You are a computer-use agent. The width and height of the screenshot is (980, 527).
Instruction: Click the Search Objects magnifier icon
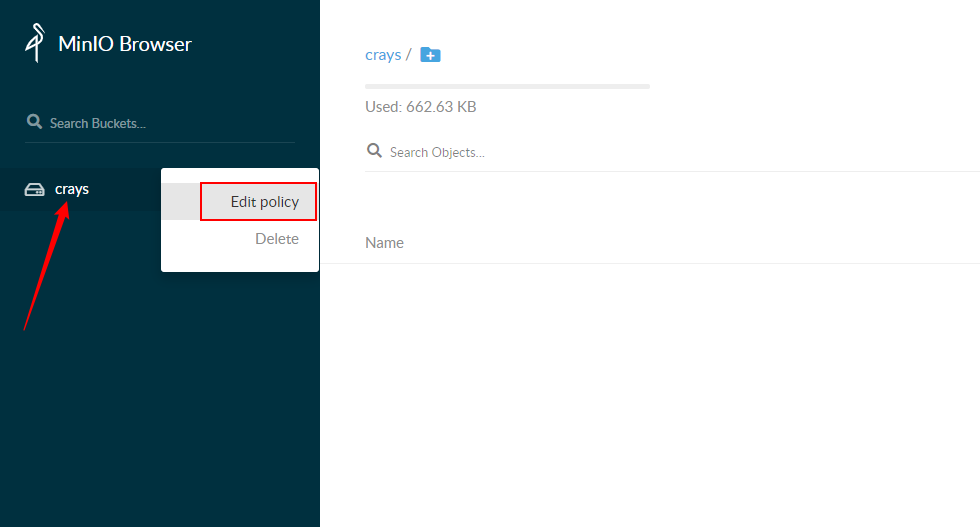click(374, 150)
